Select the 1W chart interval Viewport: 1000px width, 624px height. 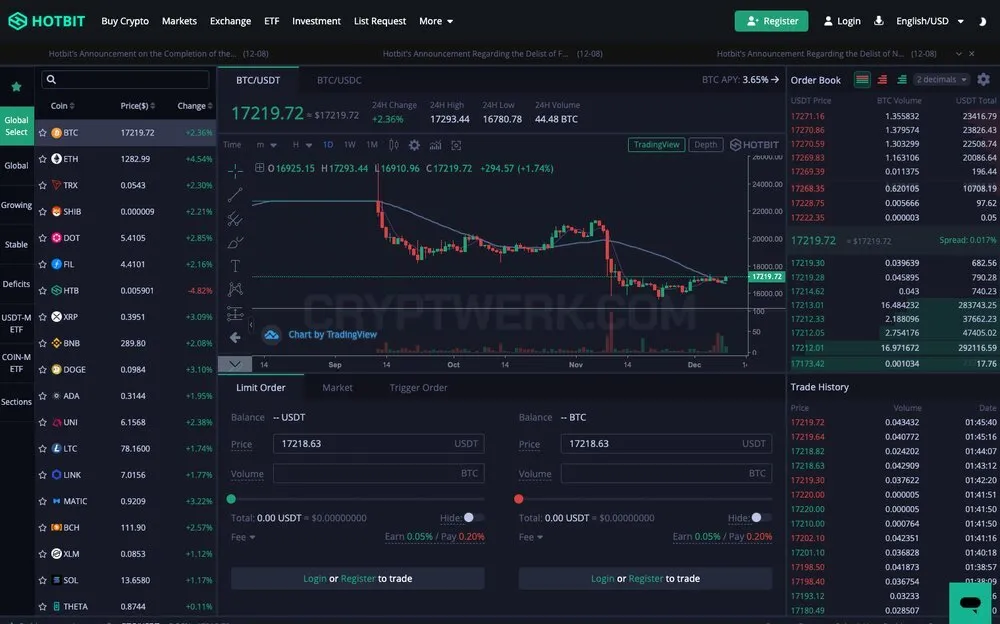click(x=349, y=145)
